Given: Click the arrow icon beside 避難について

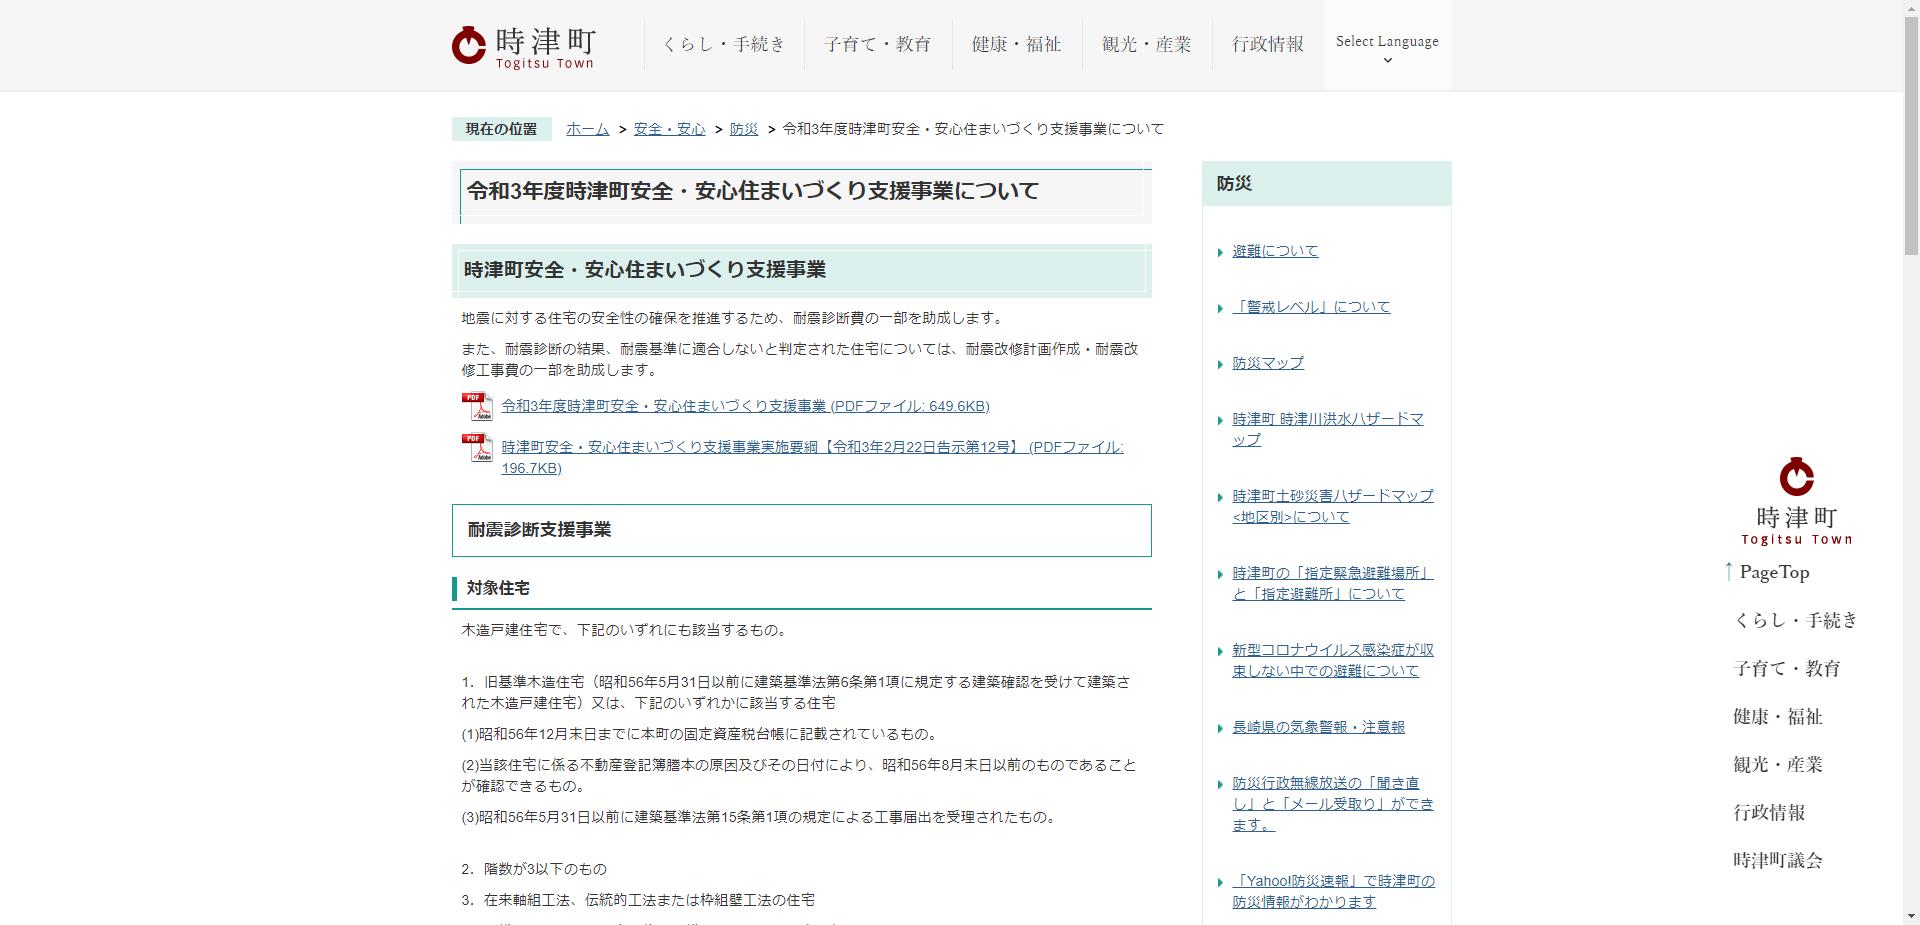Looking at the screenshot, I should tap(1219, 251).
